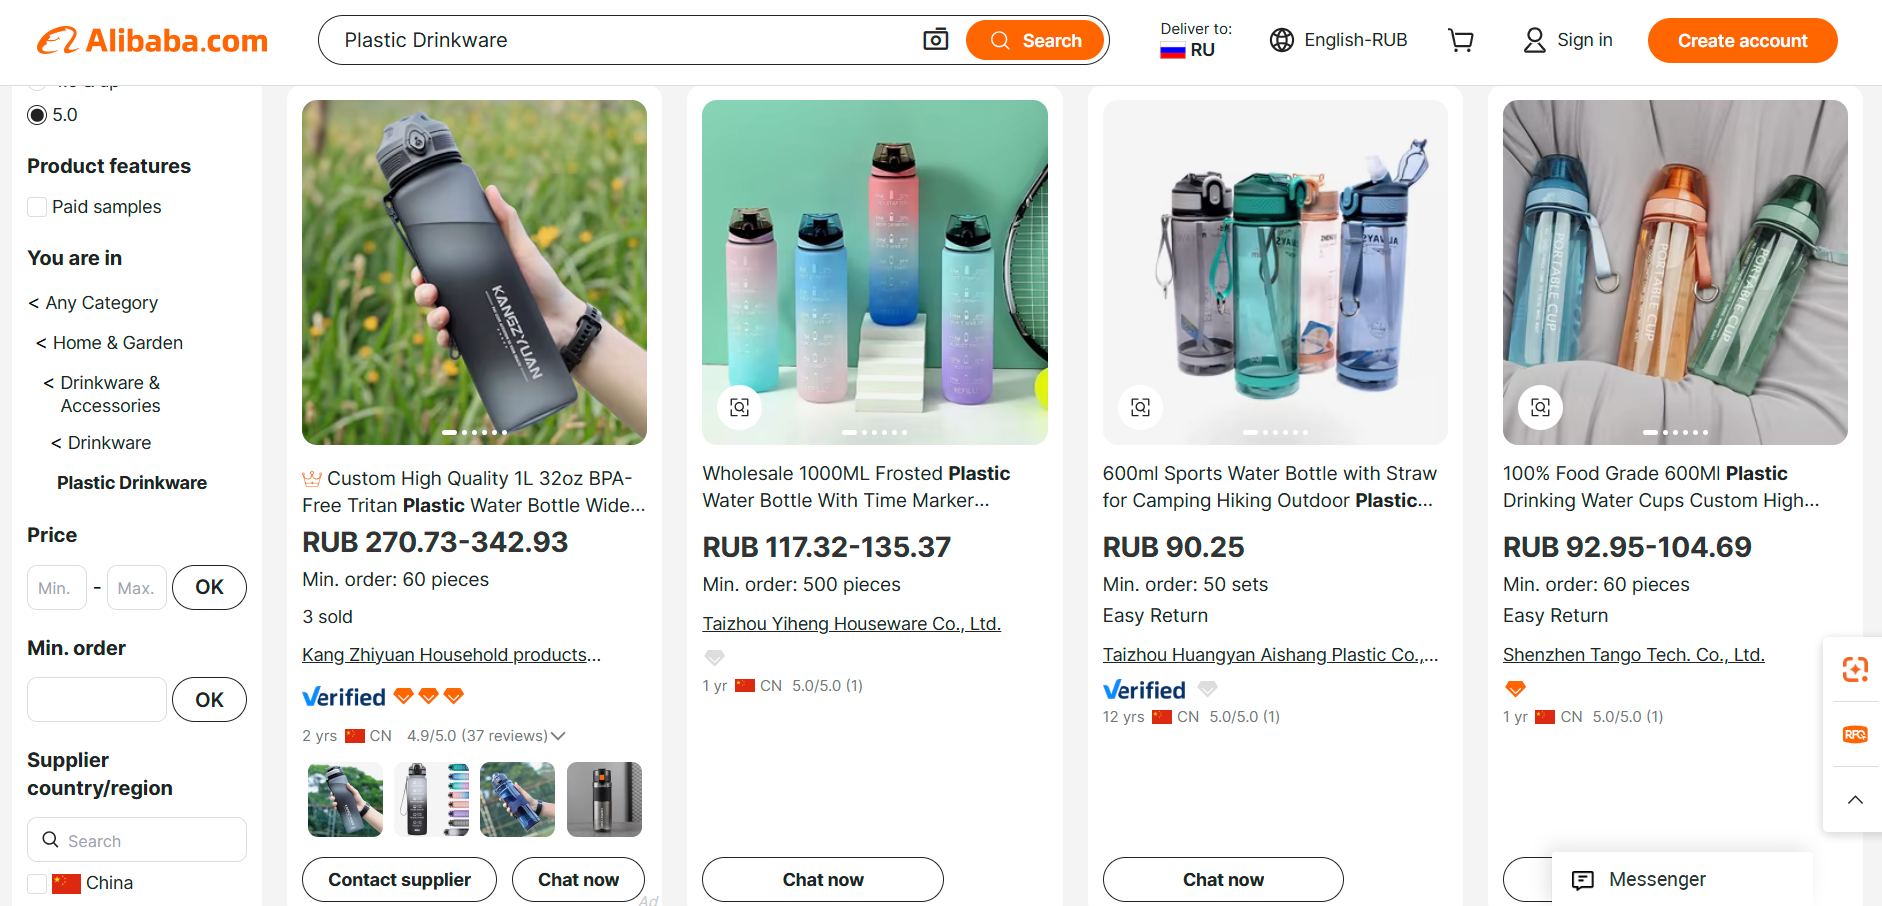Go back to Any Category
The height and width of the screenshot is (906, 1882).
tap(93, 303)
